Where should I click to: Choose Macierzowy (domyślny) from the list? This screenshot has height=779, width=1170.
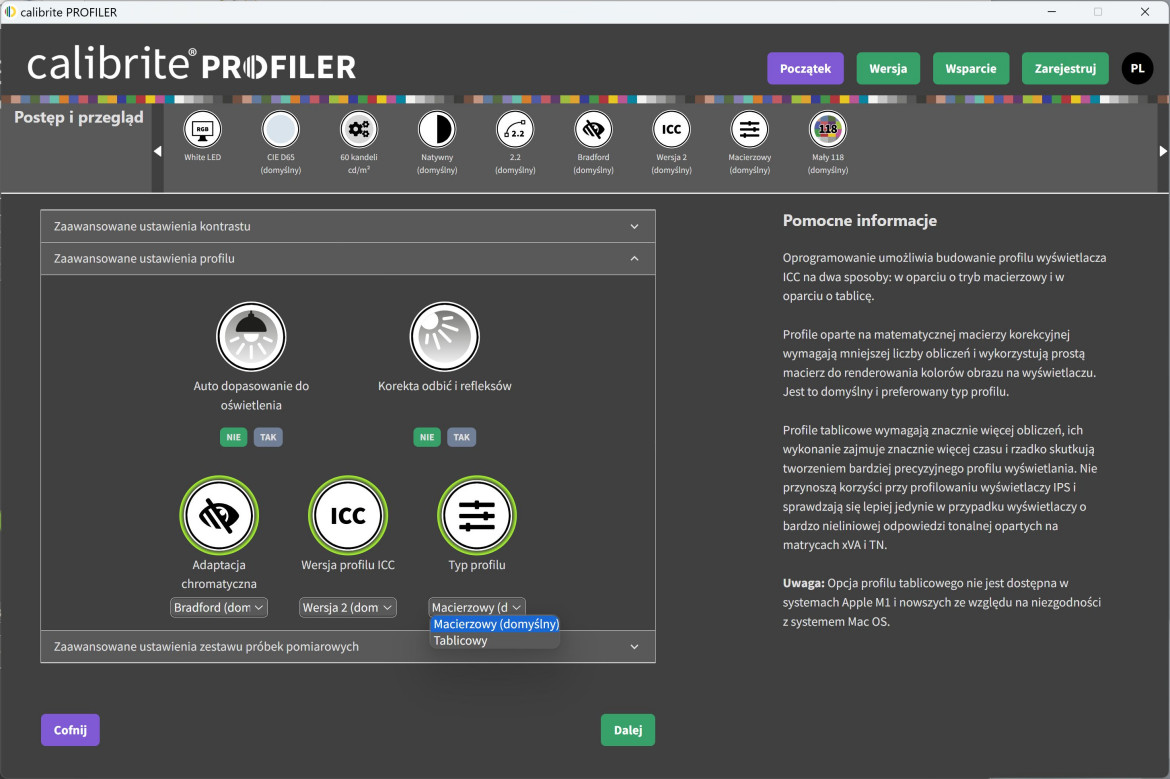coord(495,624)
